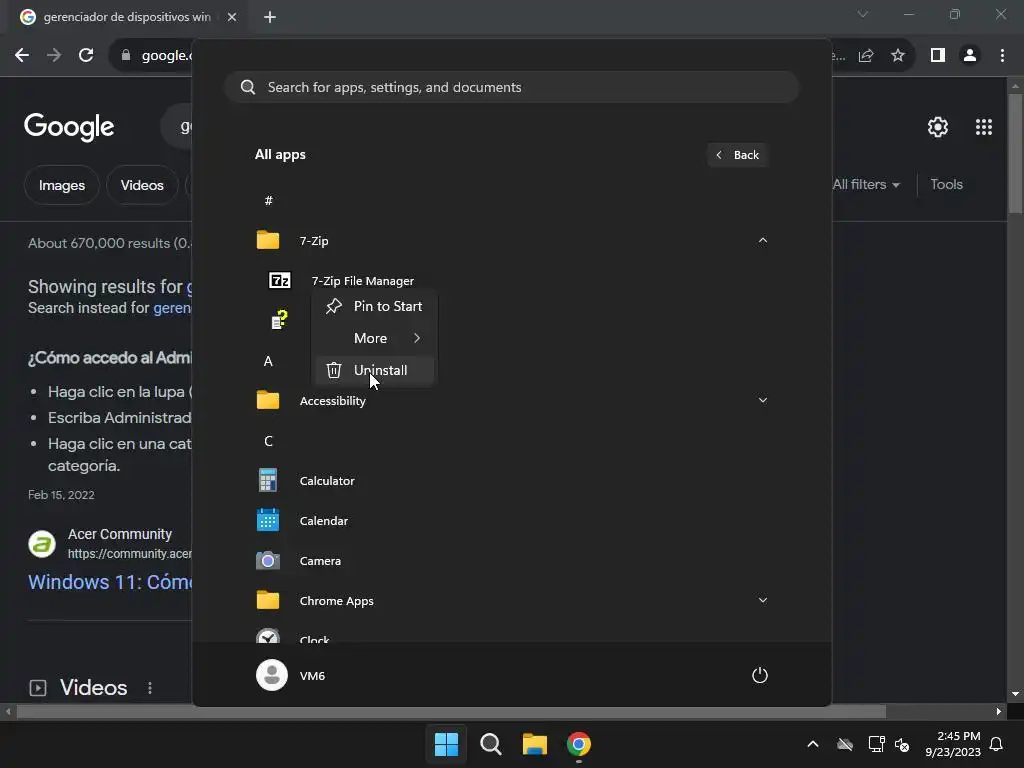Click the Acer Community site icon
Screen dimensions: 1024x768
point(42,543)
